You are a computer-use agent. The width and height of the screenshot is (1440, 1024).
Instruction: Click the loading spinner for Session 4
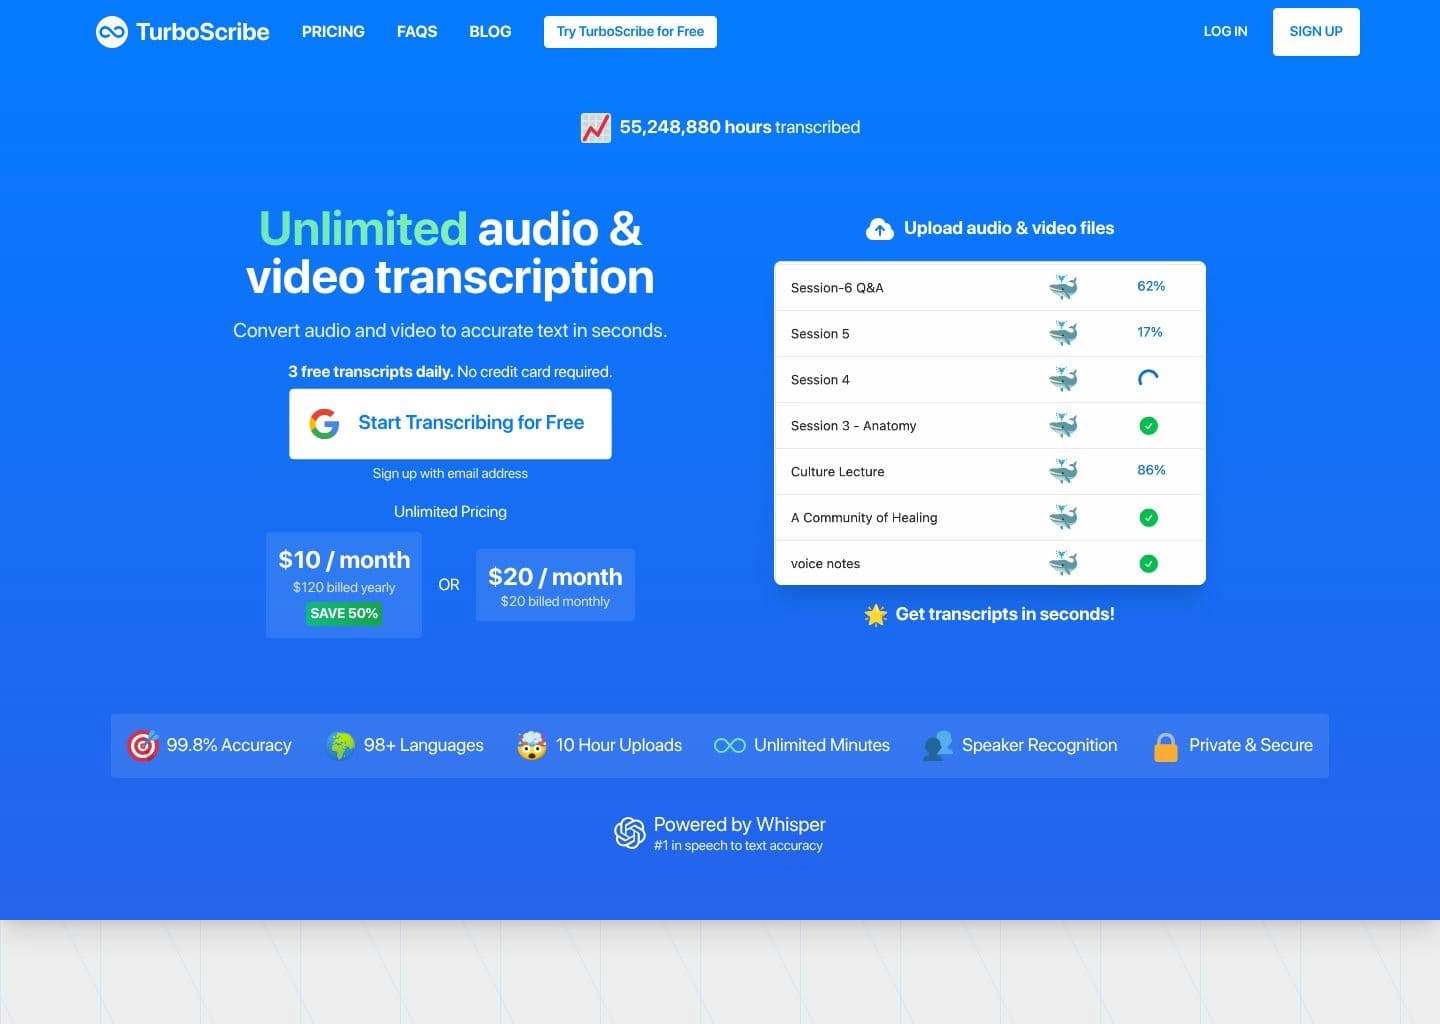(1149, 379)
